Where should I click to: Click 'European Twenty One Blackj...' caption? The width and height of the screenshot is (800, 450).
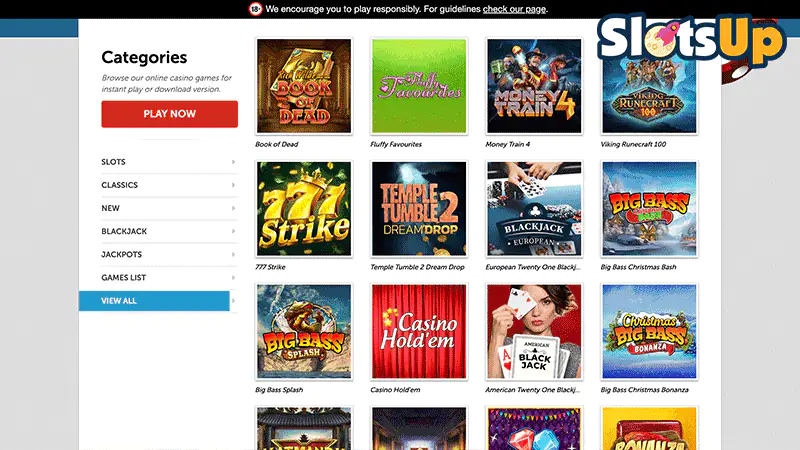(x=533, y=267)
